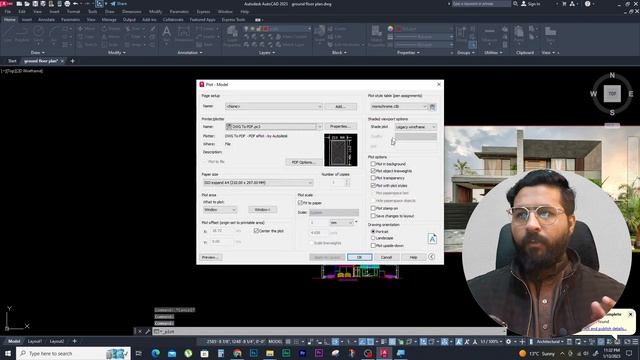Switch to the Start document tab
Image resolution: width=640 pixels, height=360 pixels.
click(x=12, y=61)
